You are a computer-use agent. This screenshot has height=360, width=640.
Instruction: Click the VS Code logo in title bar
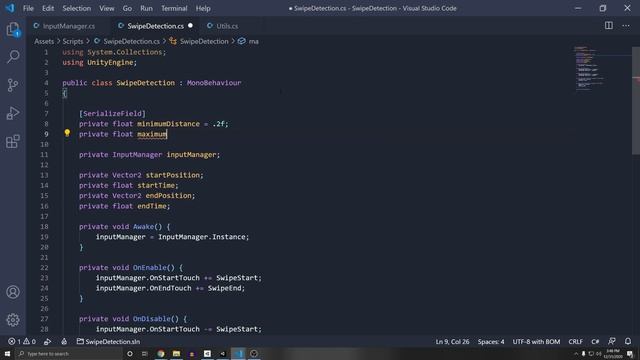(10, 8)
